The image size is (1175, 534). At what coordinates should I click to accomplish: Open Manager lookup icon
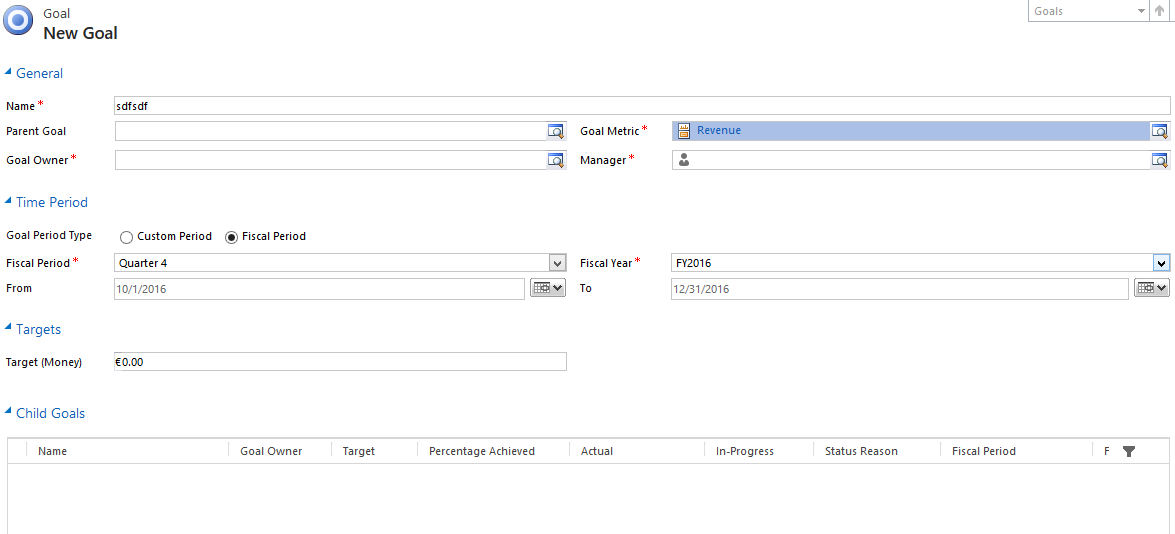tap(1159, 160)
